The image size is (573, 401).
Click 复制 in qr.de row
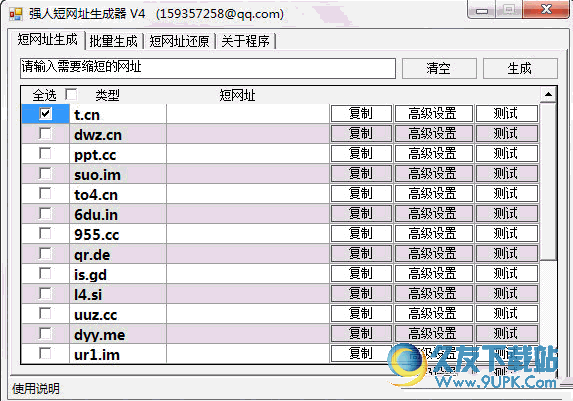pos(361,253)
